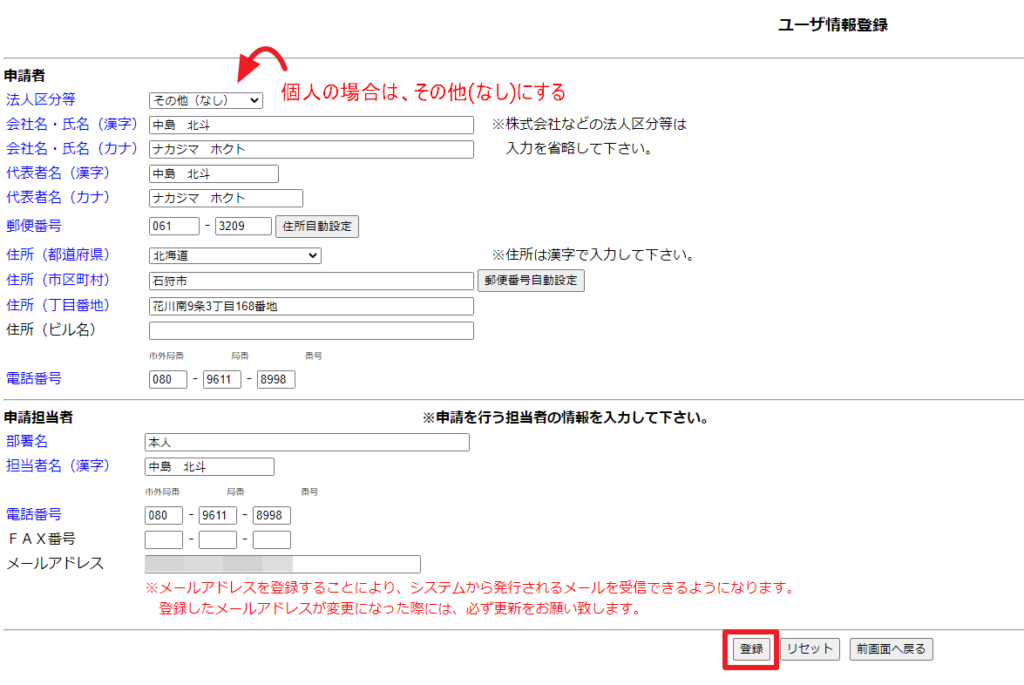Click the first postal code box 061

click(x=174, y=226)
